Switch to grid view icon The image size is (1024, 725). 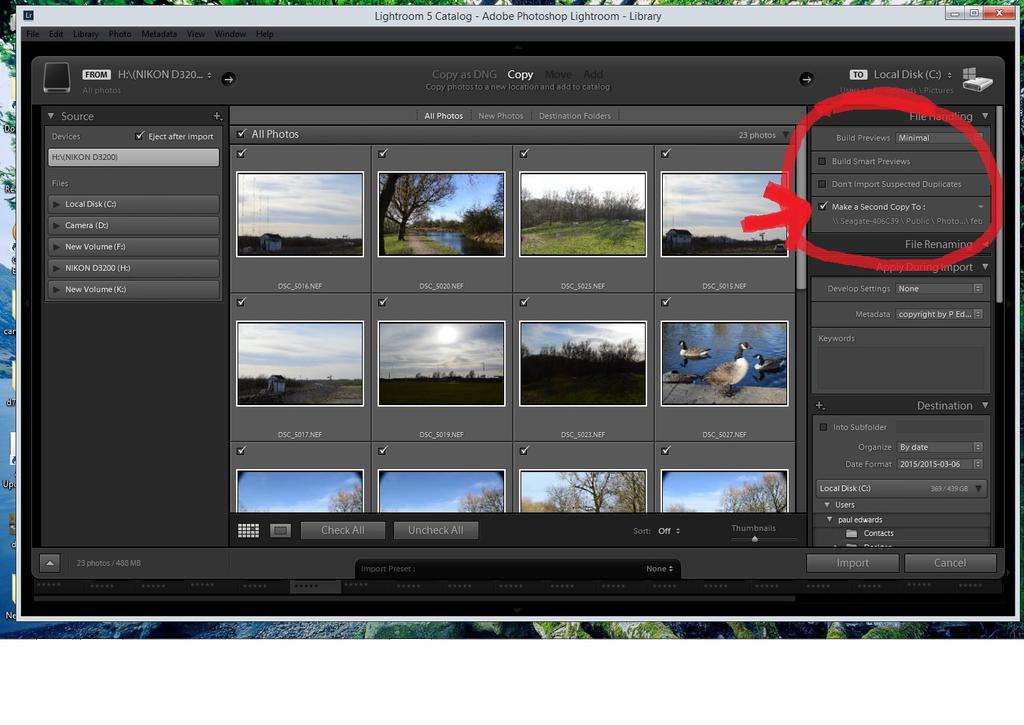pos(248,530)
